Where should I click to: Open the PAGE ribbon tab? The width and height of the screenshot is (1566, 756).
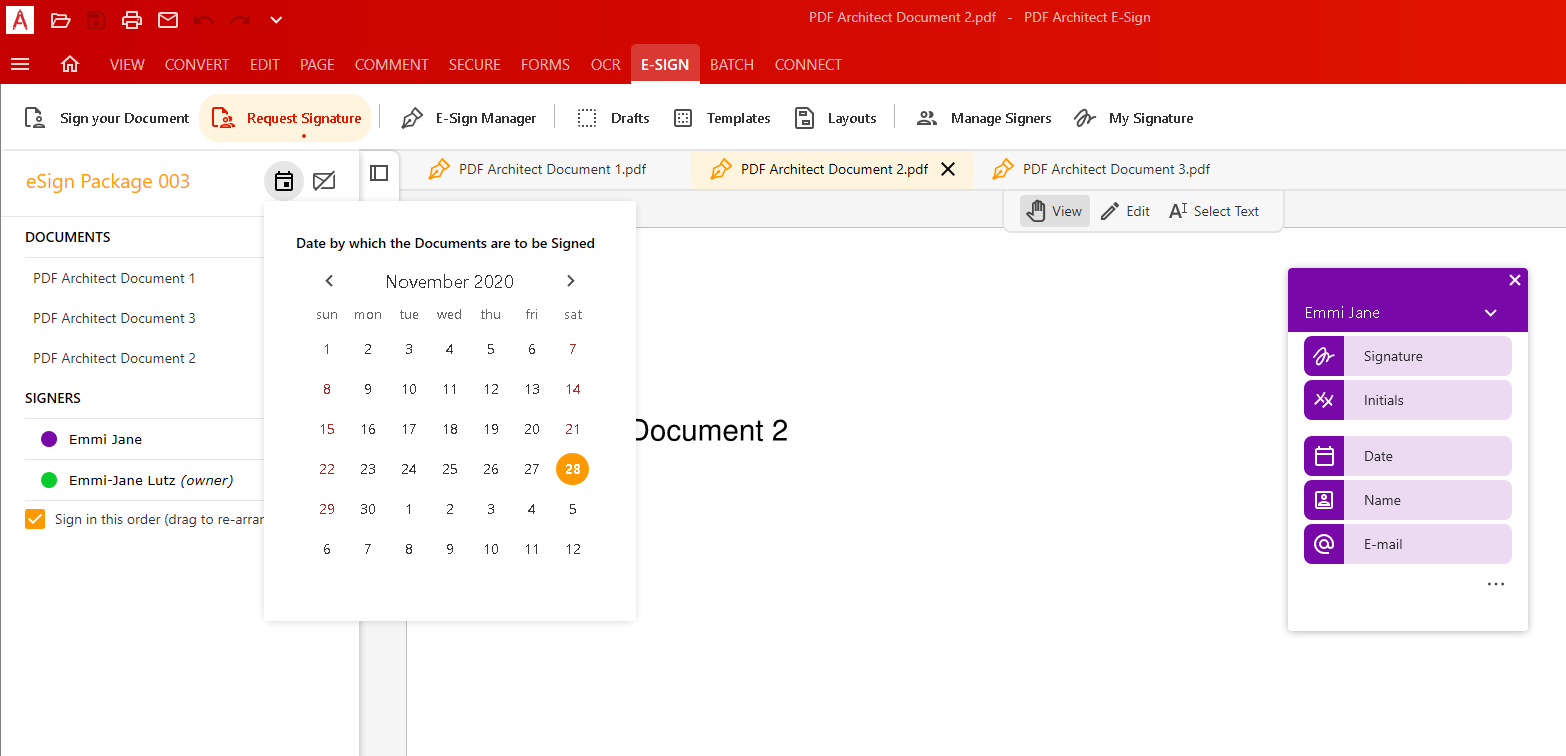317,64
